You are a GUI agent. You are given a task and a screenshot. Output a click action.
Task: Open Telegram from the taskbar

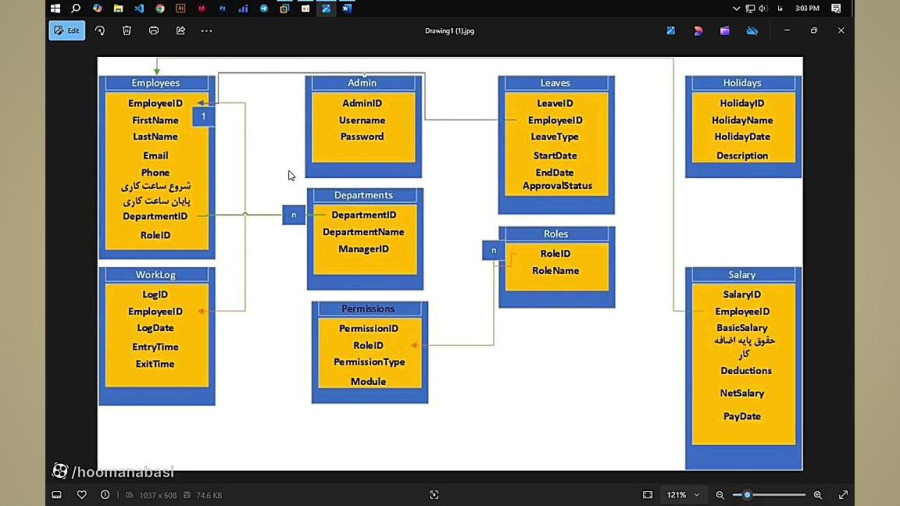click(264, 8)
